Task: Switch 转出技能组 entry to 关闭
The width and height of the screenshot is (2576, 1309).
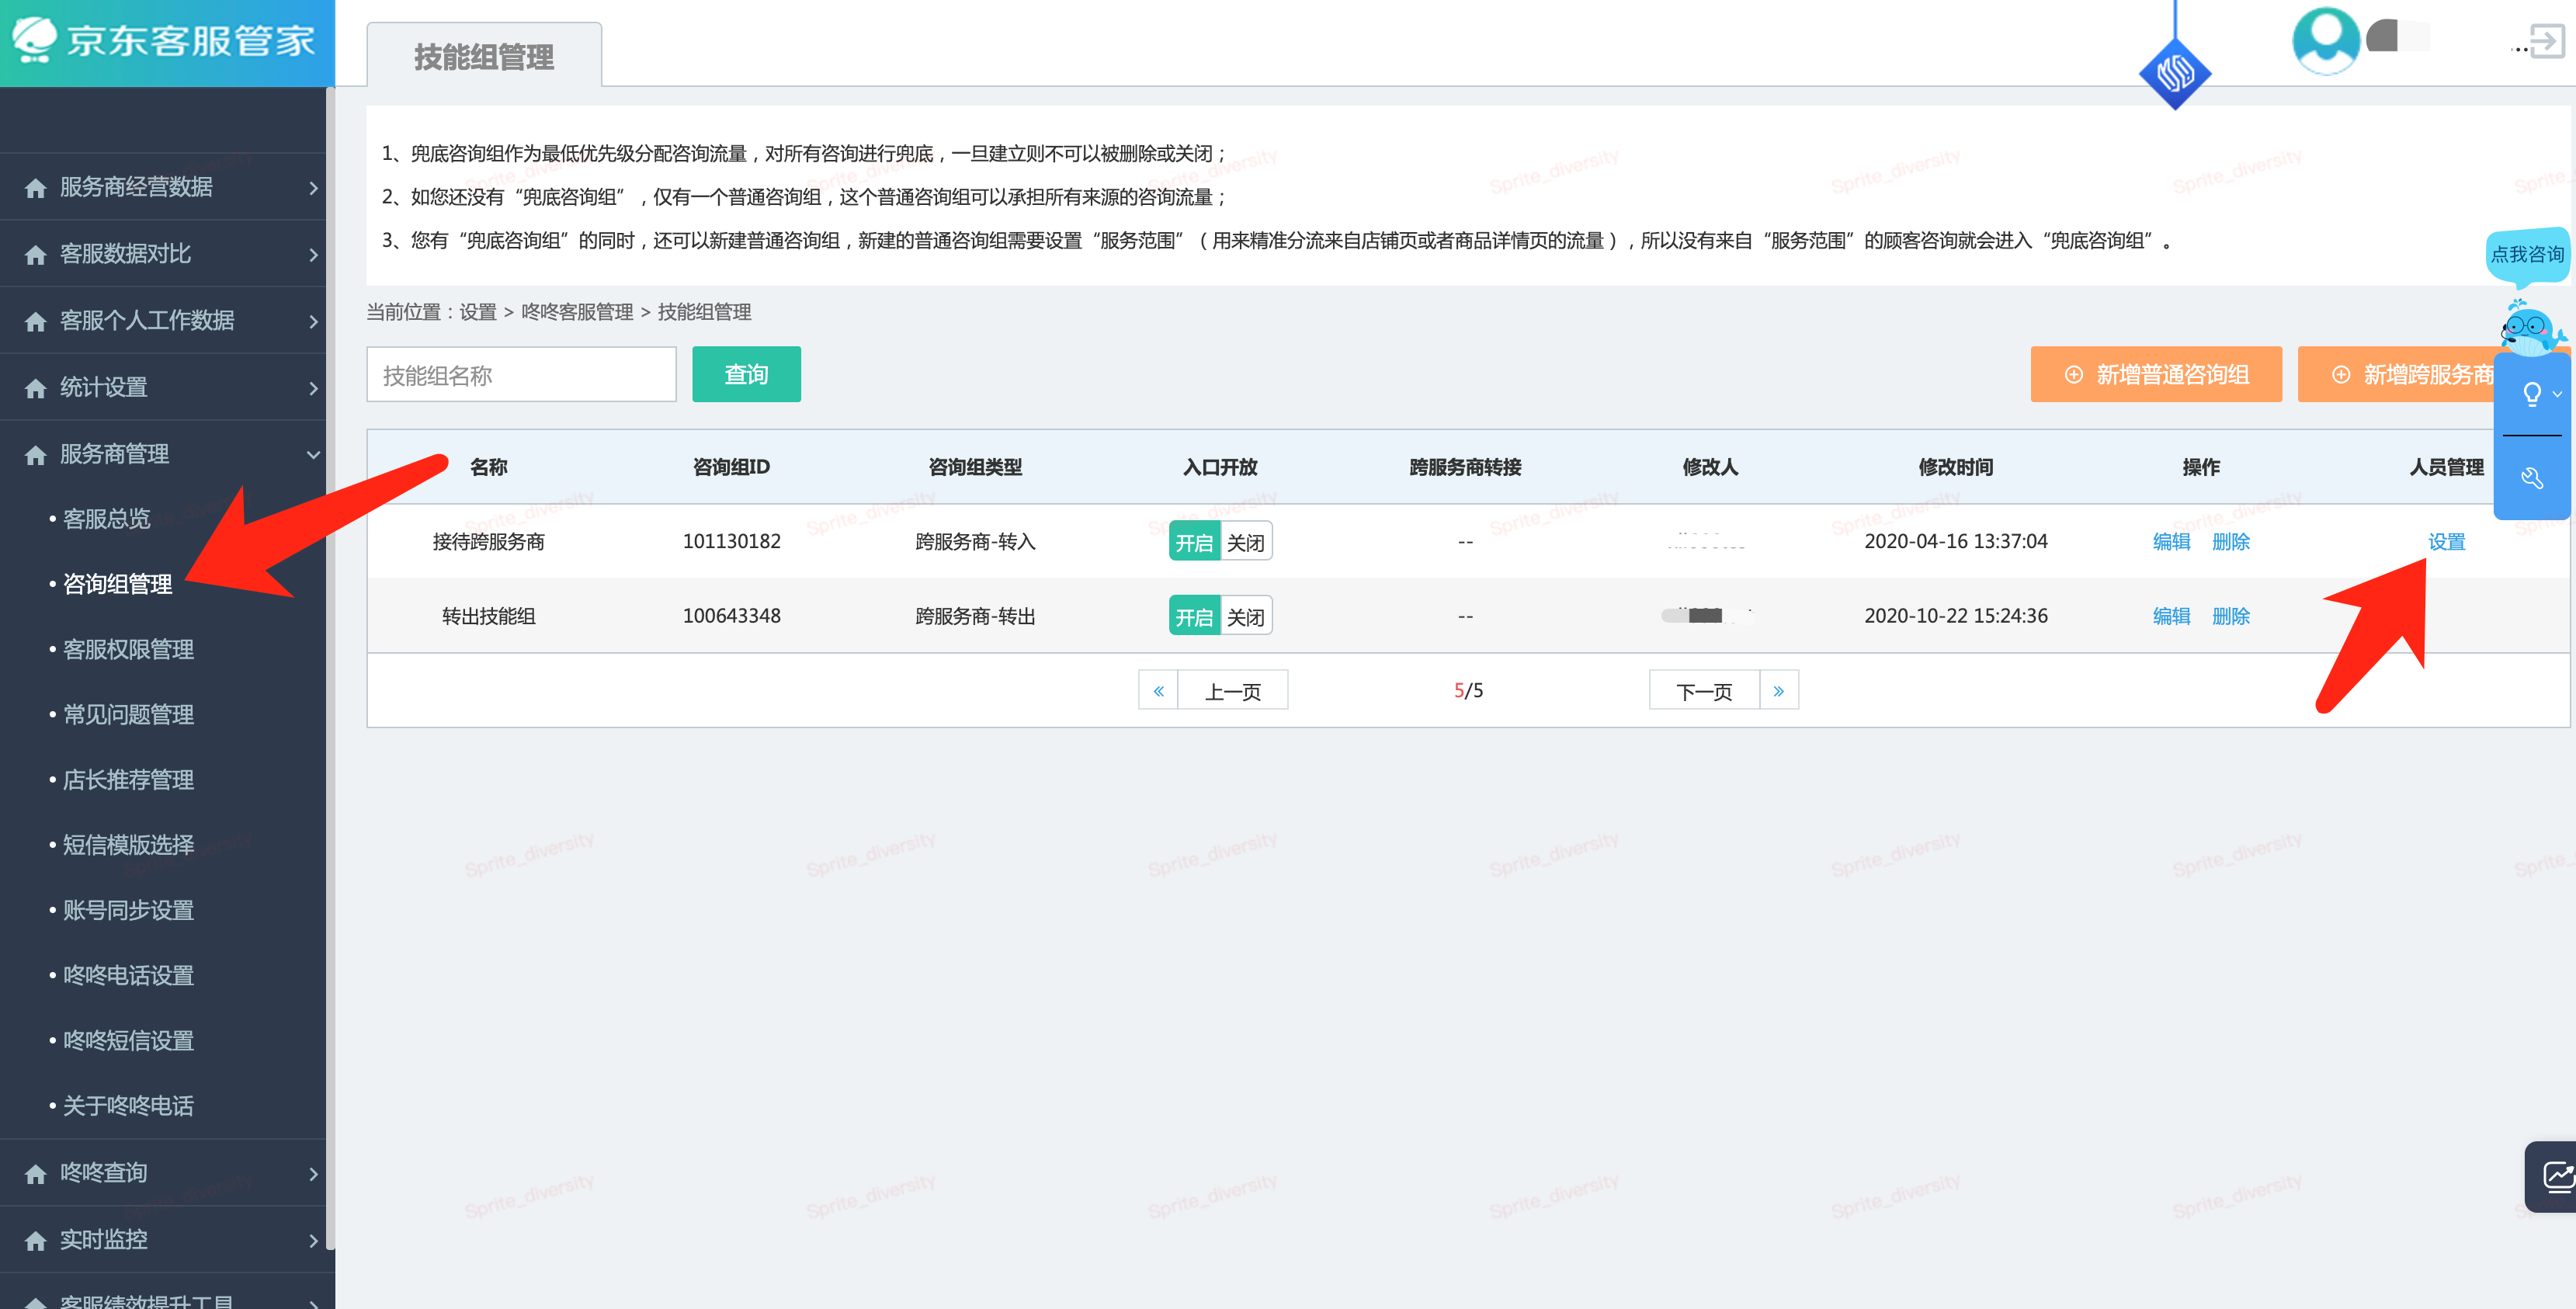Action: coord(1247,615)
